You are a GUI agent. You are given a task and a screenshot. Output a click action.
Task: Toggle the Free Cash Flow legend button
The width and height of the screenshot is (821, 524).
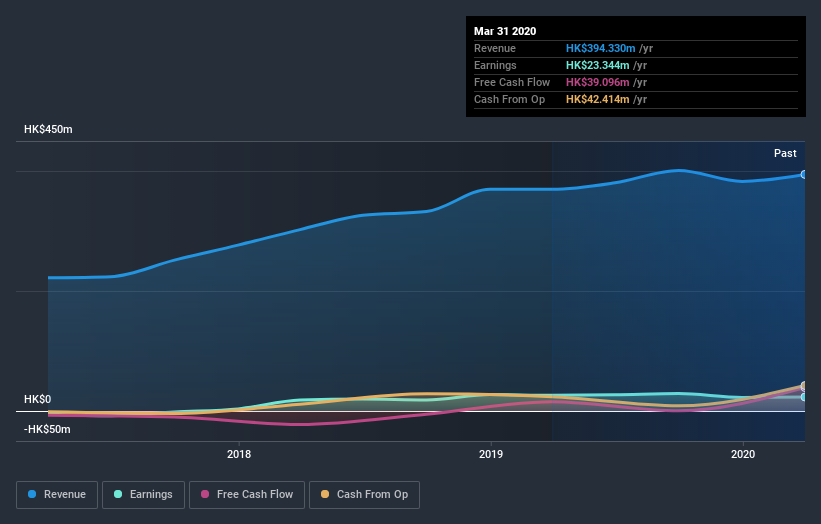pyautogui.click(x=247, y=495)
